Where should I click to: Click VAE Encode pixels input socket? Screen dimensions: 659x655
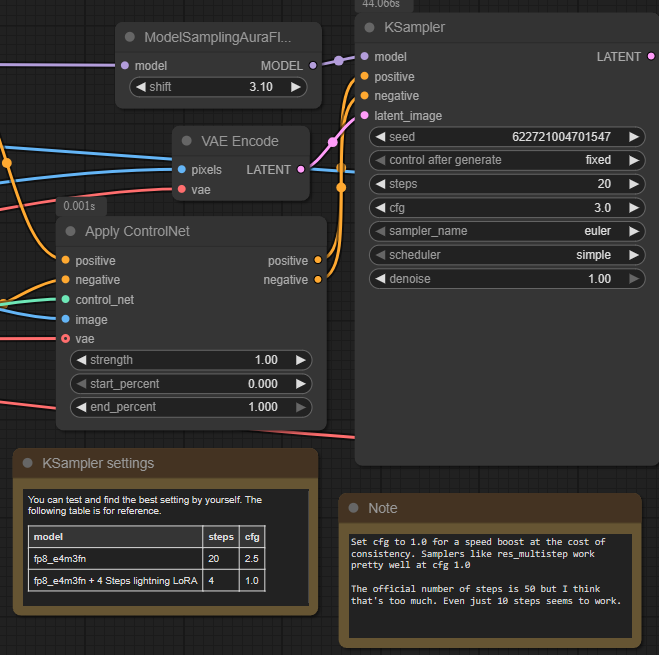pos(182,169)
